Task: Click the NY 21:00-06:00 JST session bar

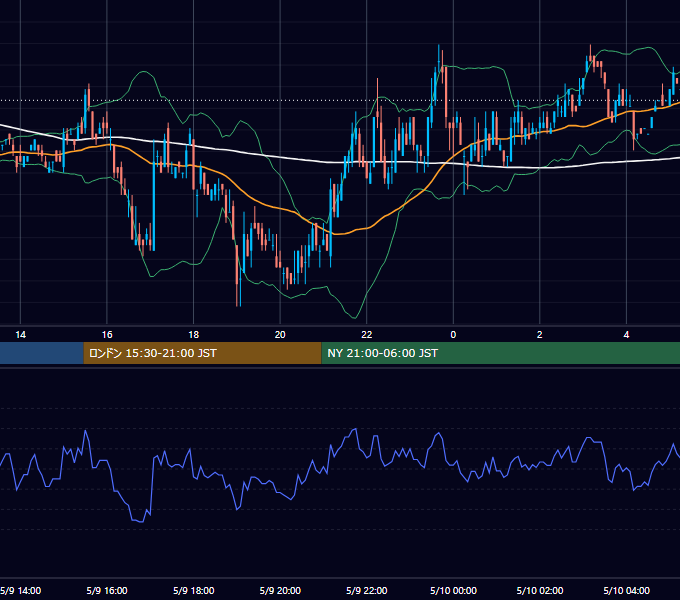Action: [500, 353]
